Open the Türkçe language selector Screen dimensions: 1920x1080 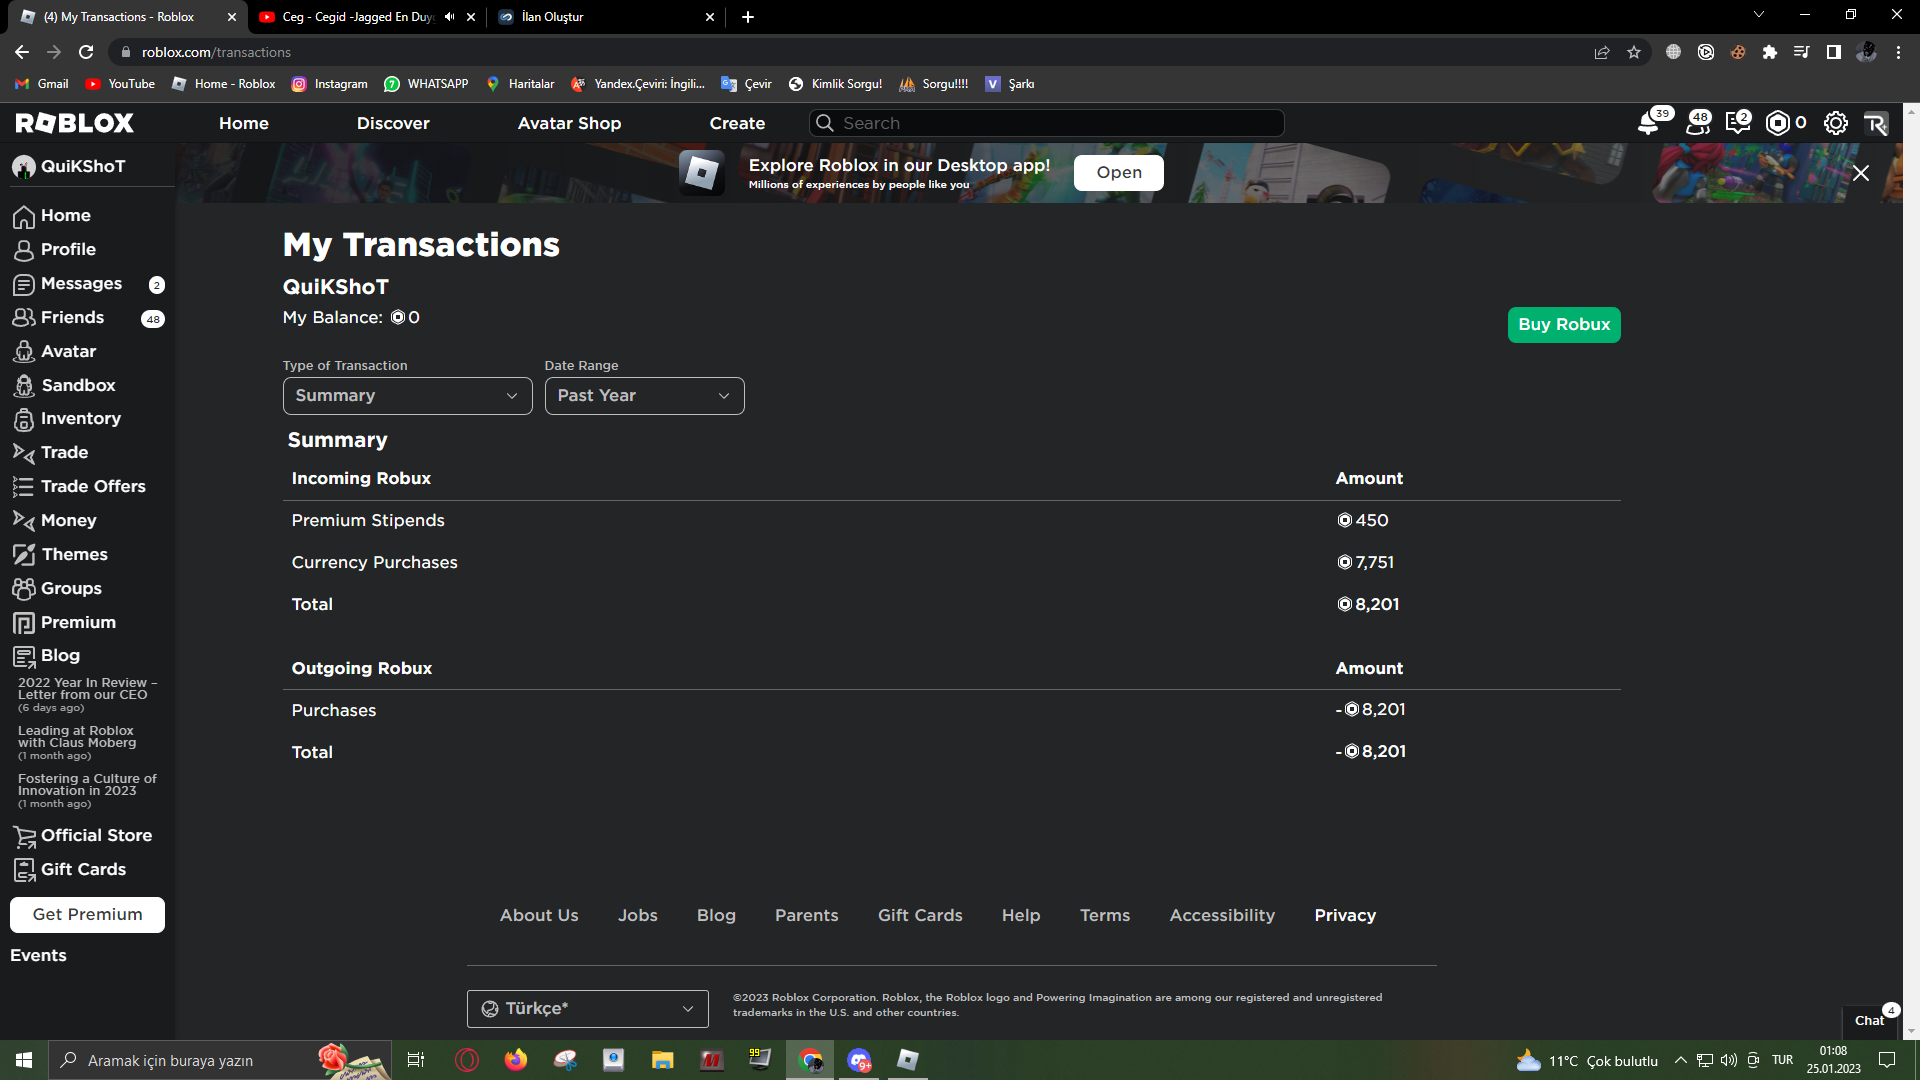point(587,1009)
